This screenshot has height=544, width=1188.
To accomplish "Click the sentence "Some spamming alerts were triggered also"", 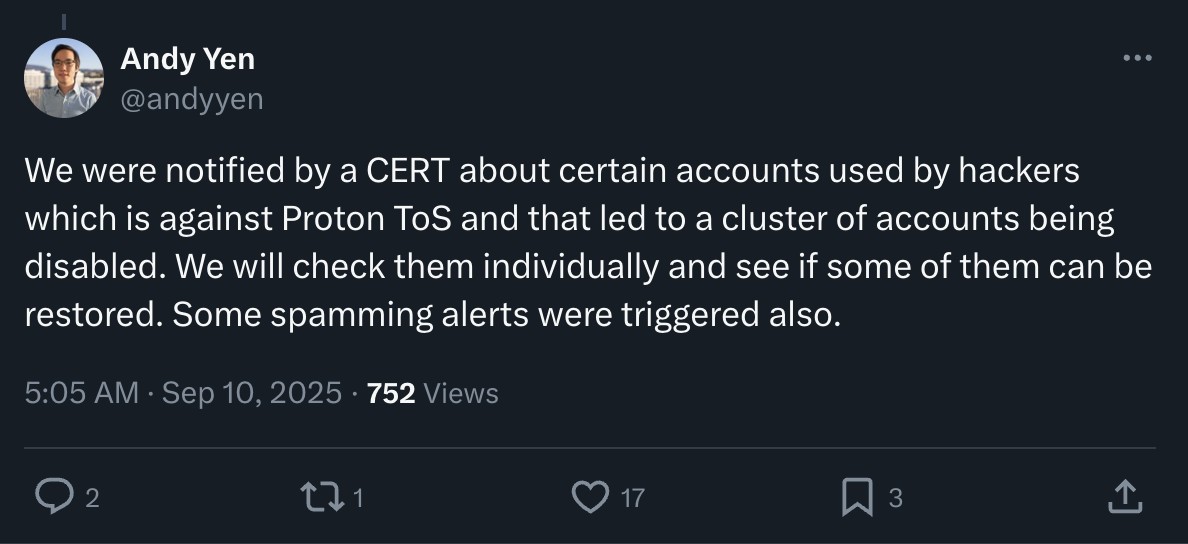I will [505, 315].
